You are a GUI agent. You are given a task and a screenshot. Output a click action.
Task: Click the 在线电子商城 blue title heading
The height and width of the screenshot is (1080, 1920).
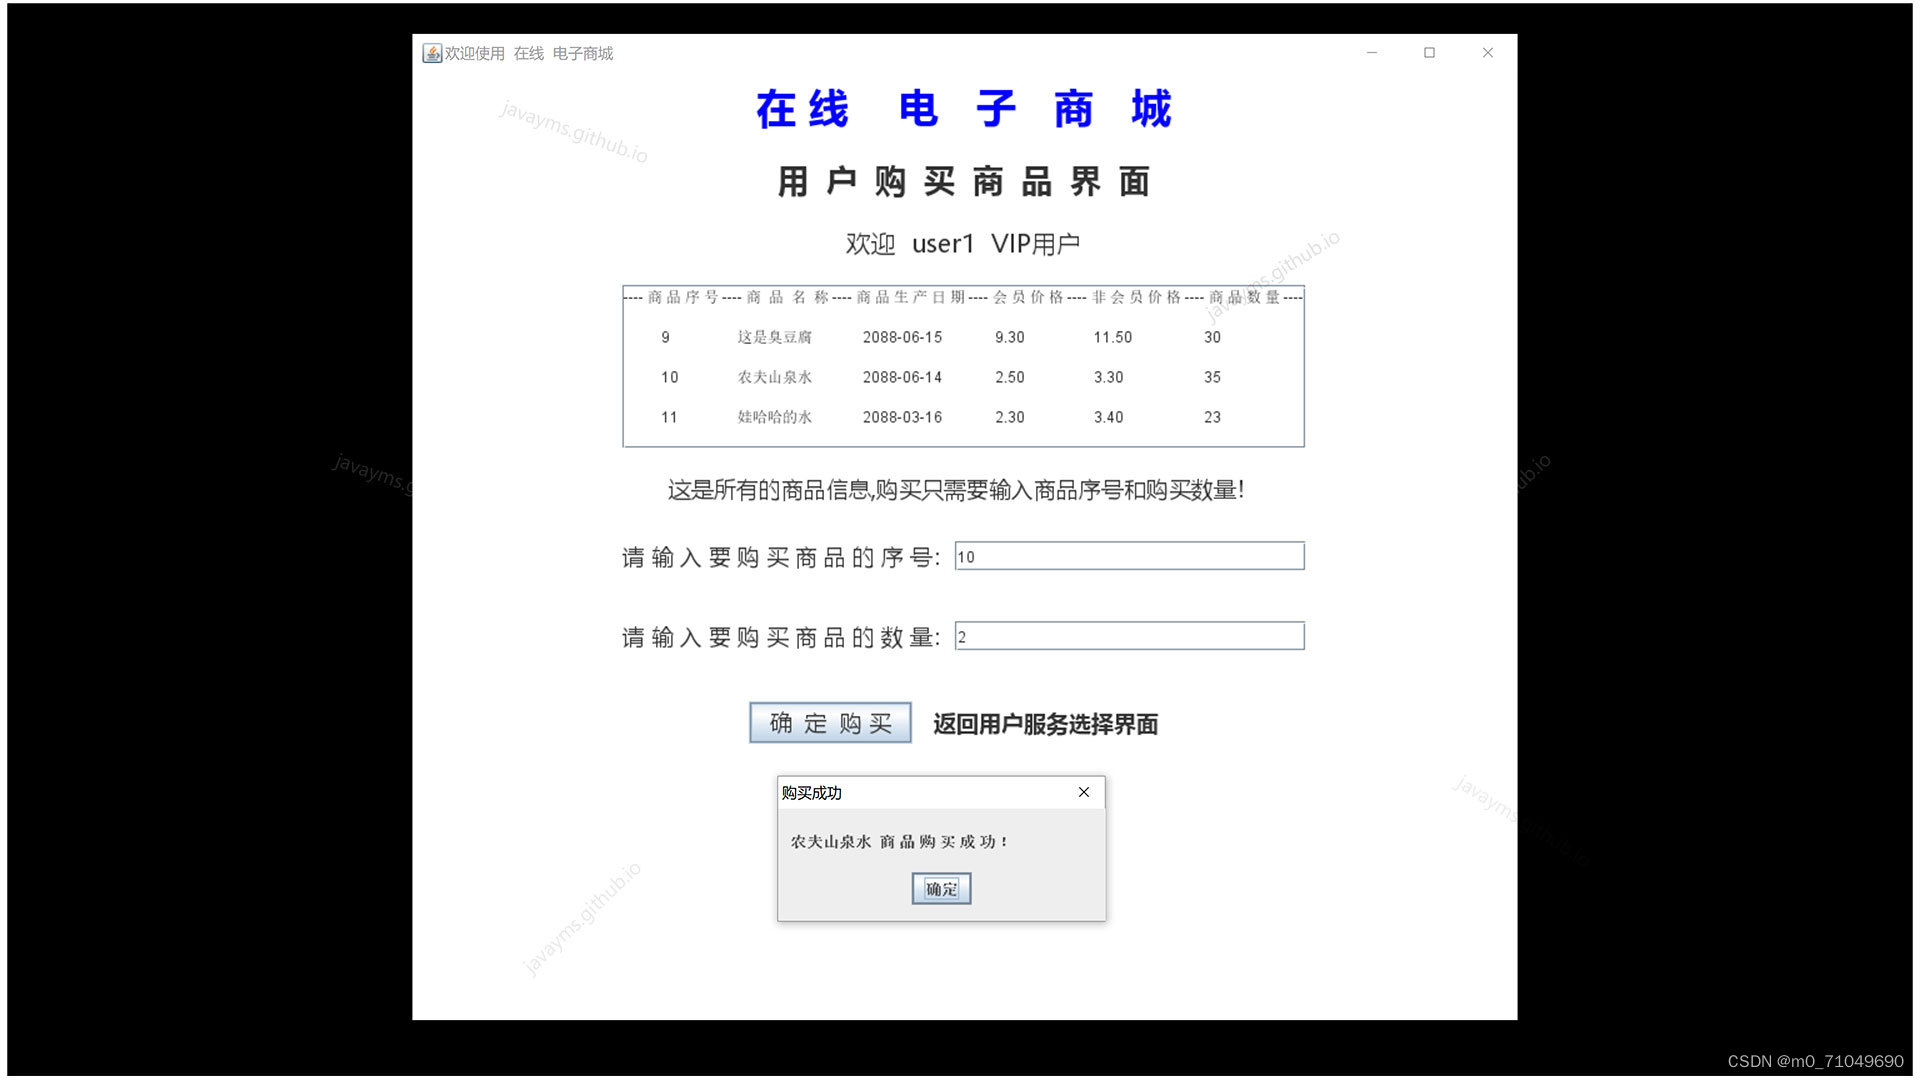pos(963,109)
